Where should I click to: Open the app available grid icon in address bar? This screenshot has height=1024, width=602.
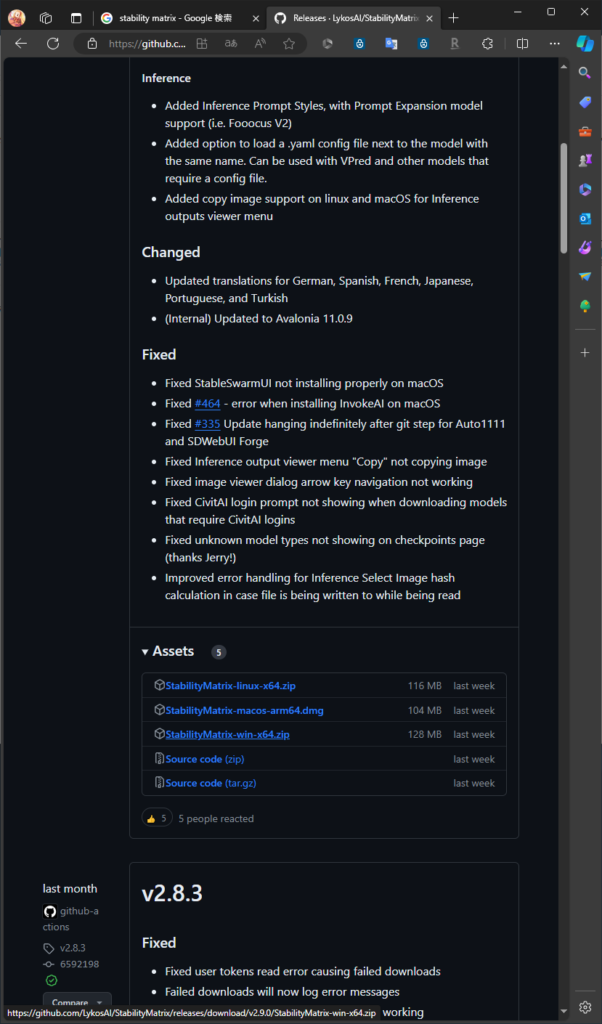click(202, 44)
